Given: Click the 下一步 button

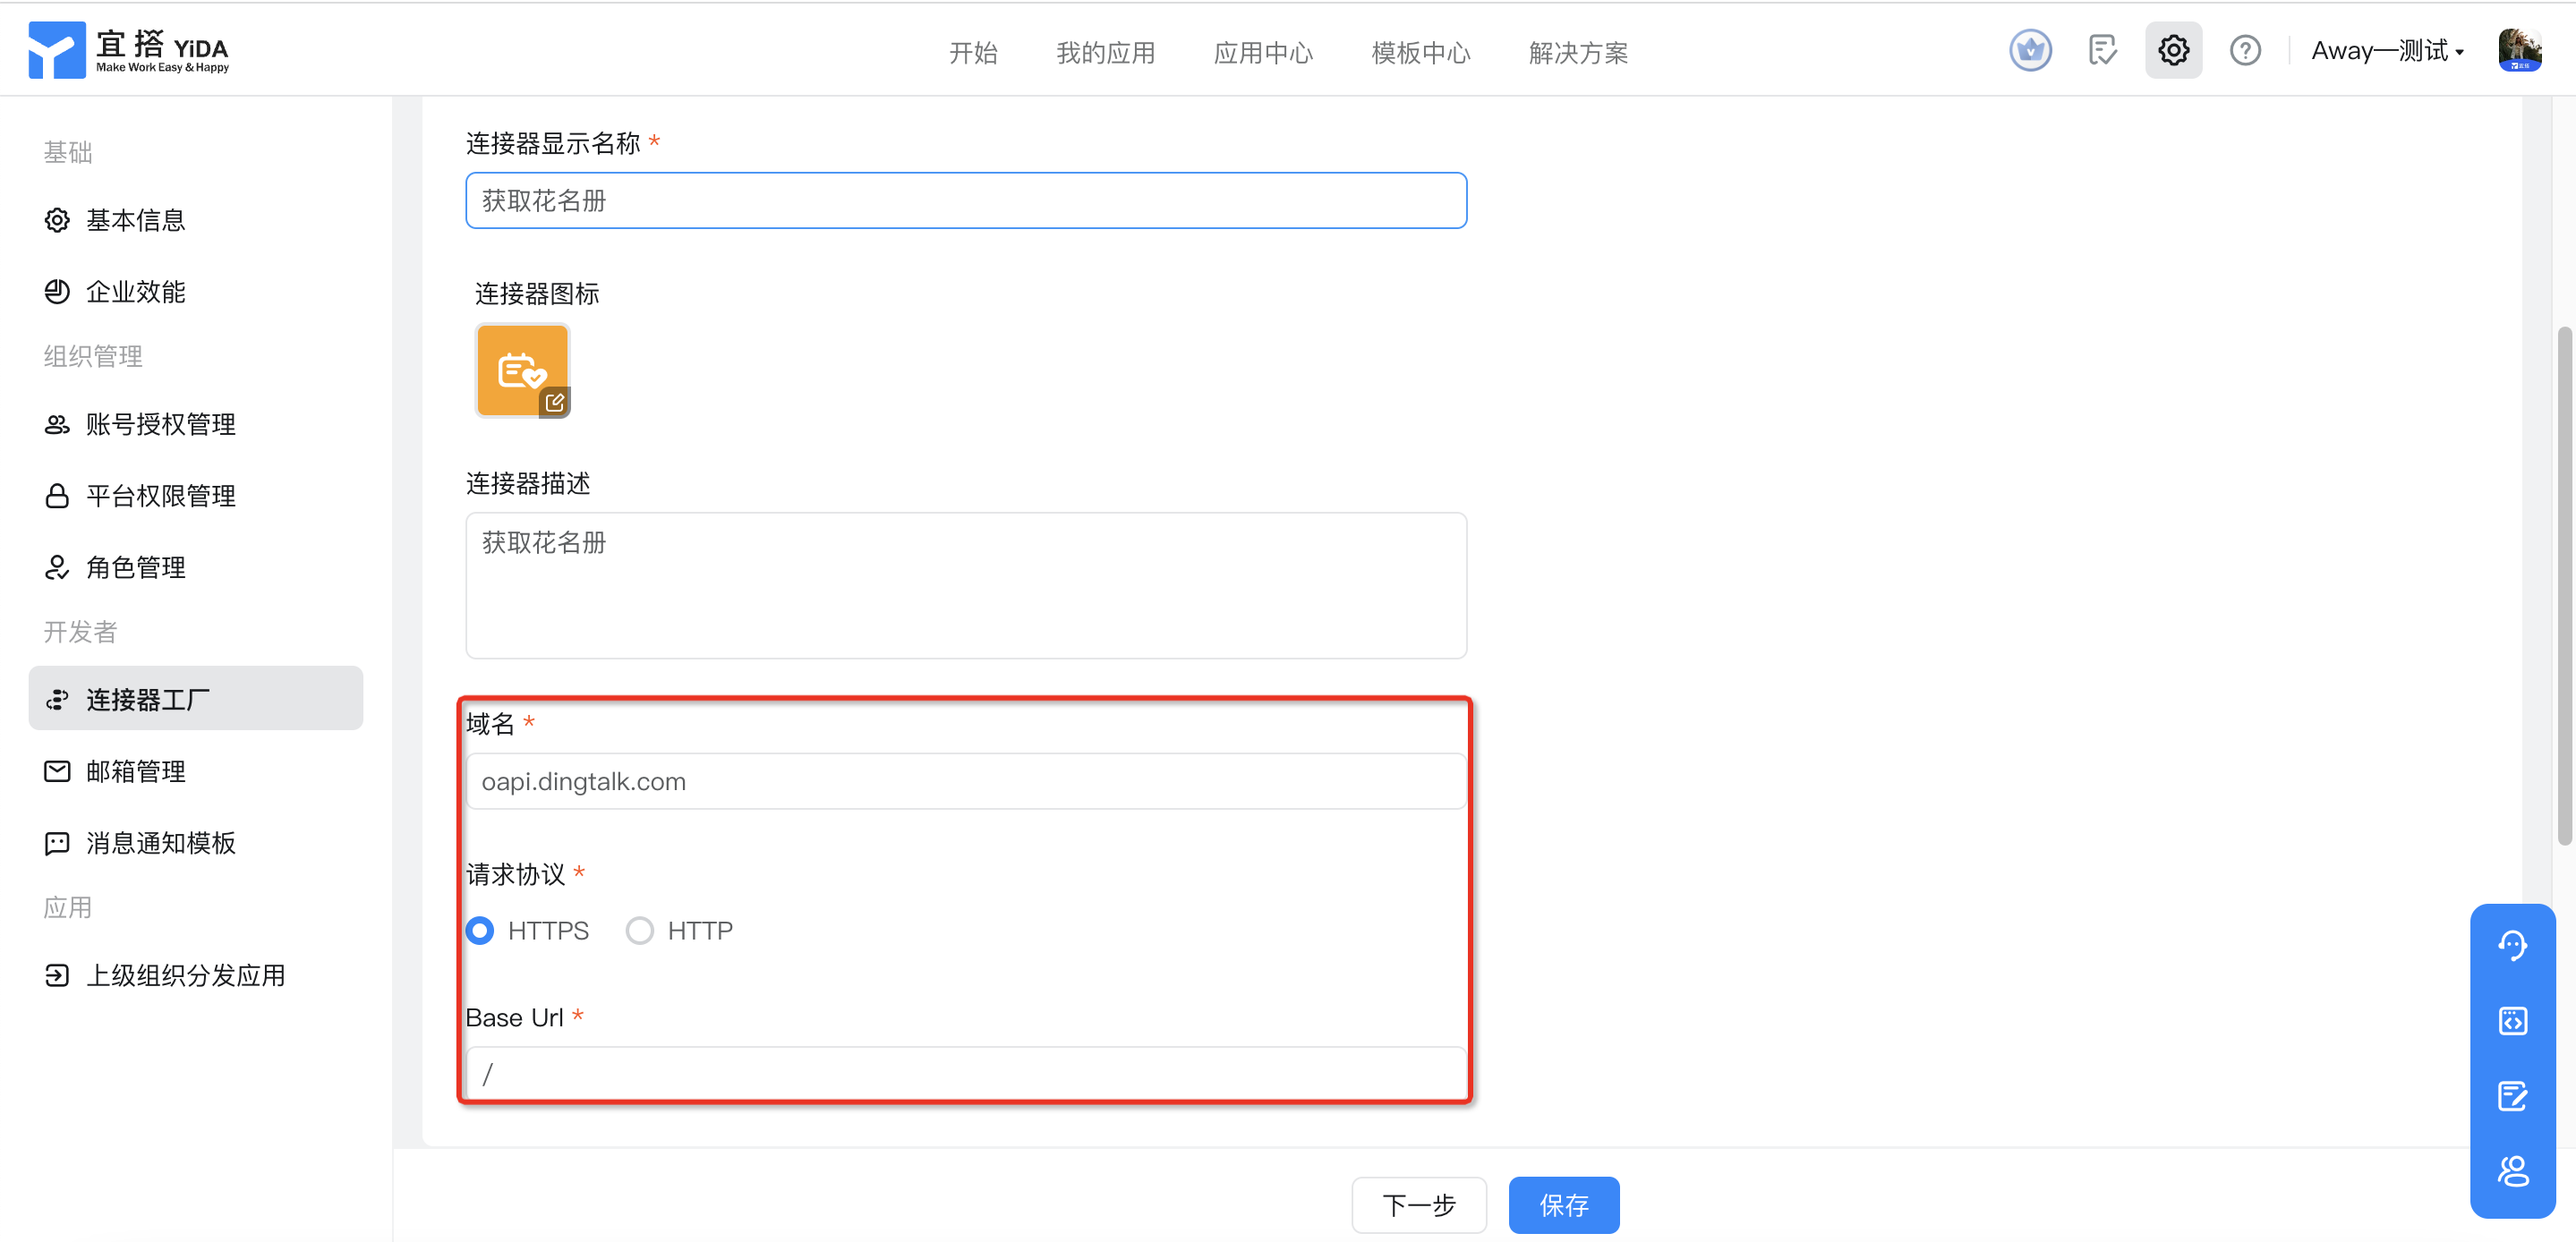Looking at the screenshot, I should 1418,1205.
